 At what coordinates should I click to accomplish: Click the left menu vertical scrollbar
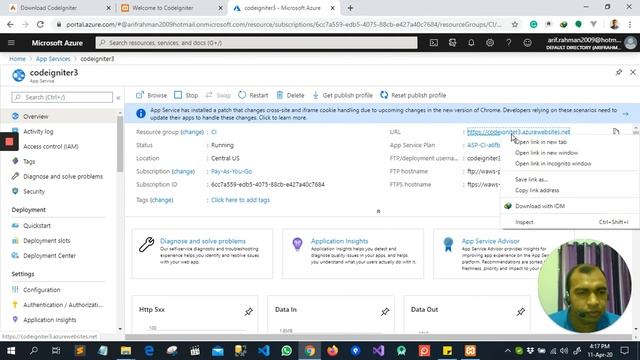(120, 143)
